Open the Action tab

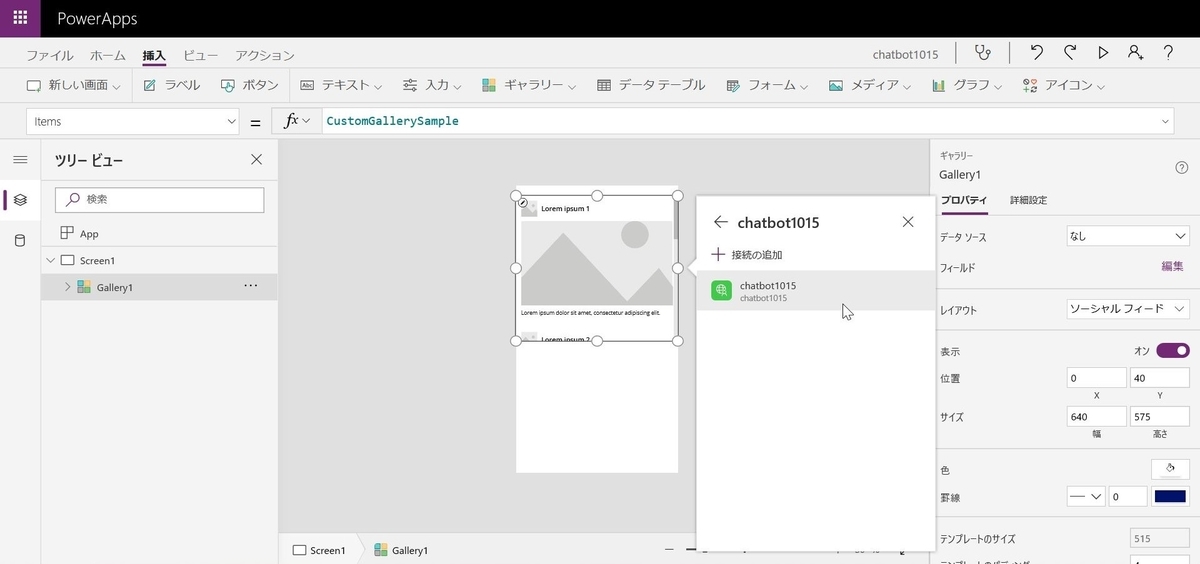pos(264,55)
